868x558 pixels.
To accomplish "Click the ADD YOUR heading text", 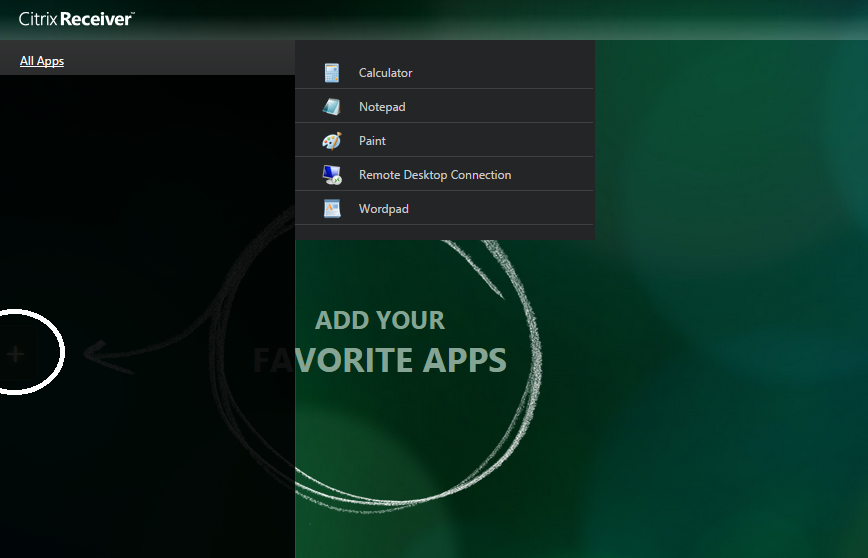I will tap(380, 321).
